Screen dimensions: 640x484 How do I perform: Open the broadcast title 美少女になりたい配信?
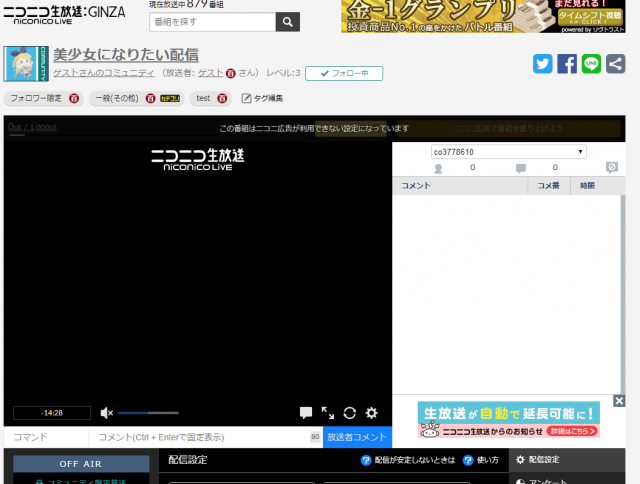pyautogui.click(x=126, y=55)
